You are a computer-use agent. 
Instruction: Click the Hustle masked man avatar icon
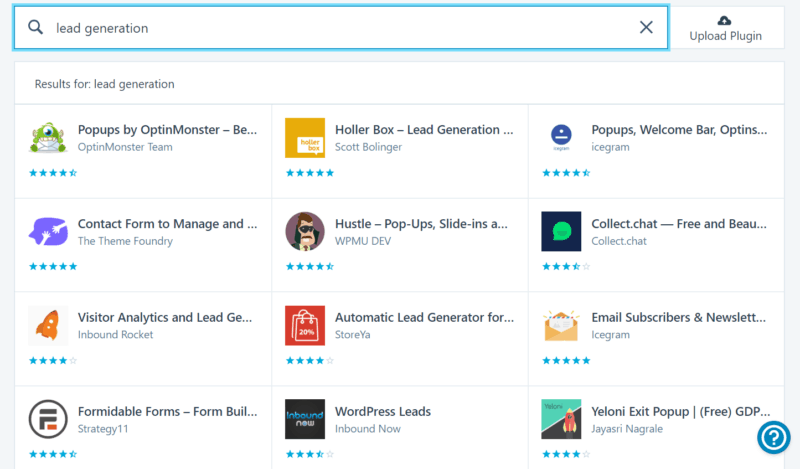click(x=305, y=232)
